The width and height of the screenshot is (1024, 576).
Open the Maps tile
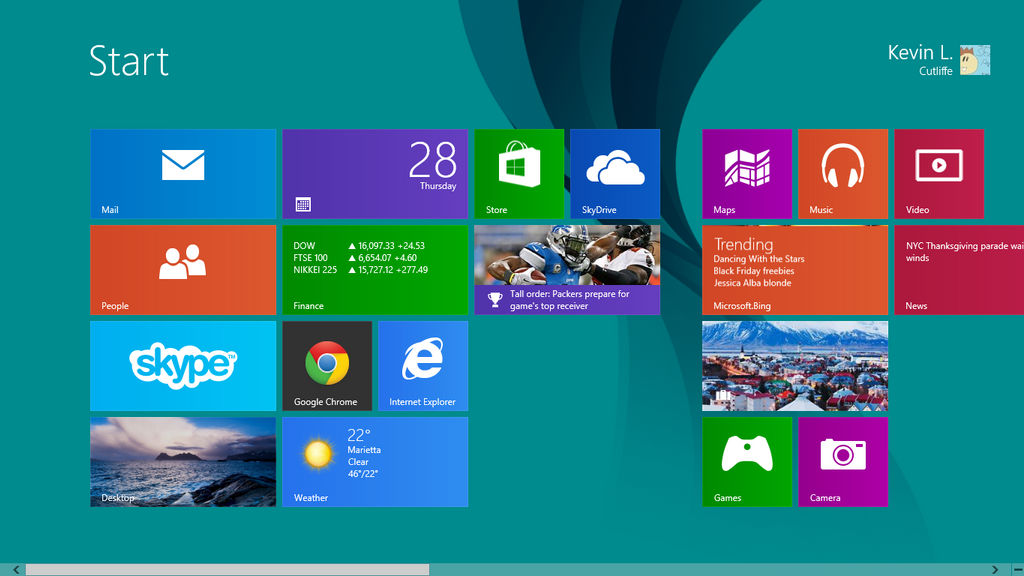[747, 174]
